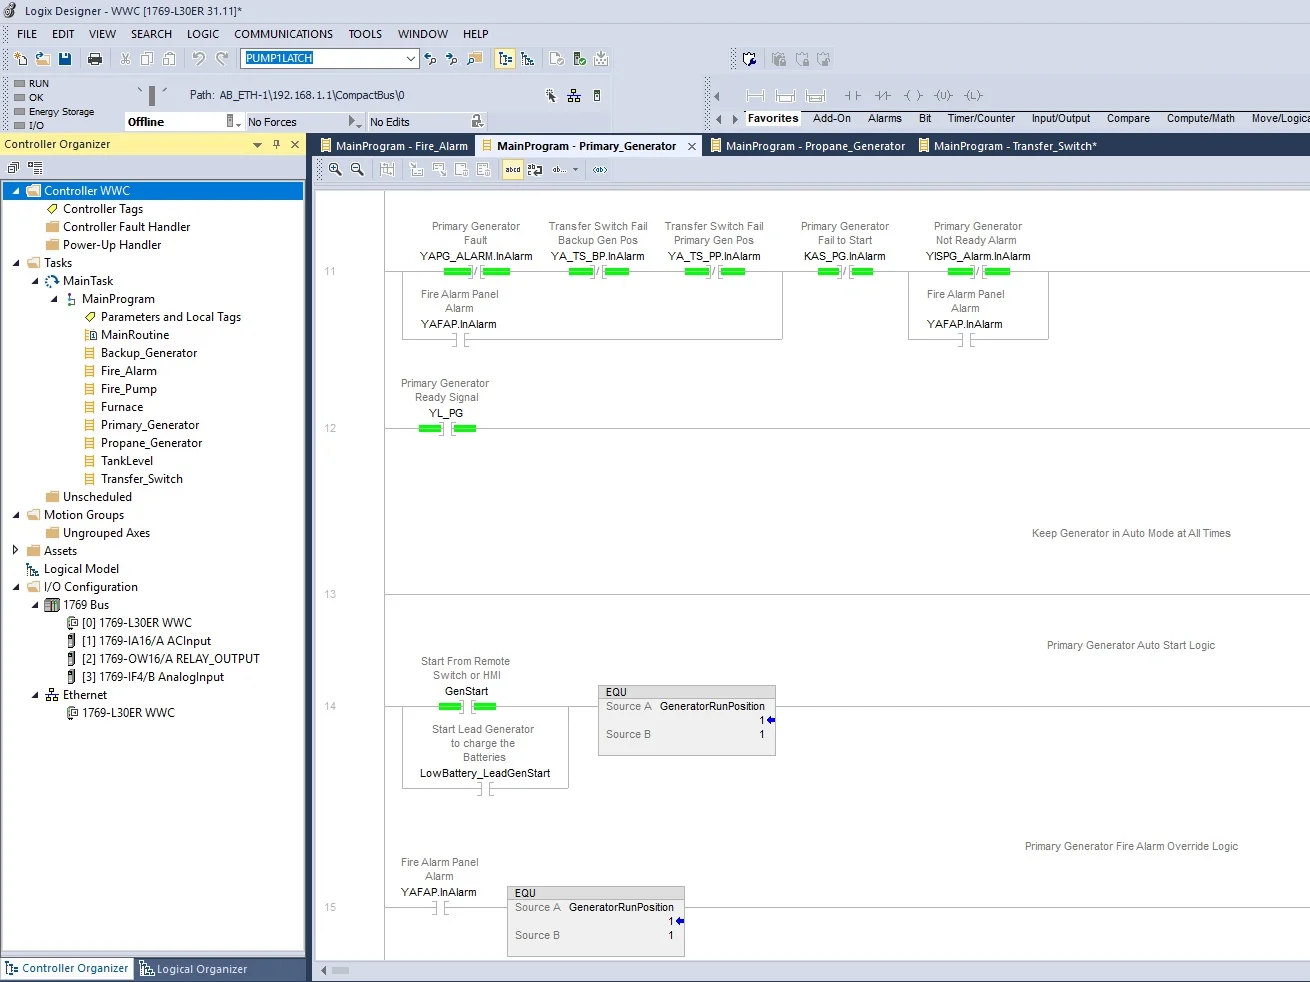This screenshot has height=982, width=1310.
Task: Switch to Logical Organizer bottom tab
Action: 193,969
